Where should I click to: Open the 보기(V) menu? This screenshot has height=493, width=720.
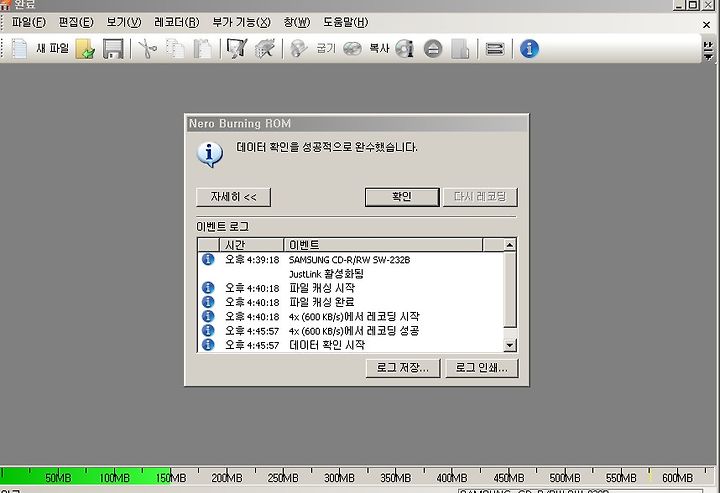click(x=124, y=22)
